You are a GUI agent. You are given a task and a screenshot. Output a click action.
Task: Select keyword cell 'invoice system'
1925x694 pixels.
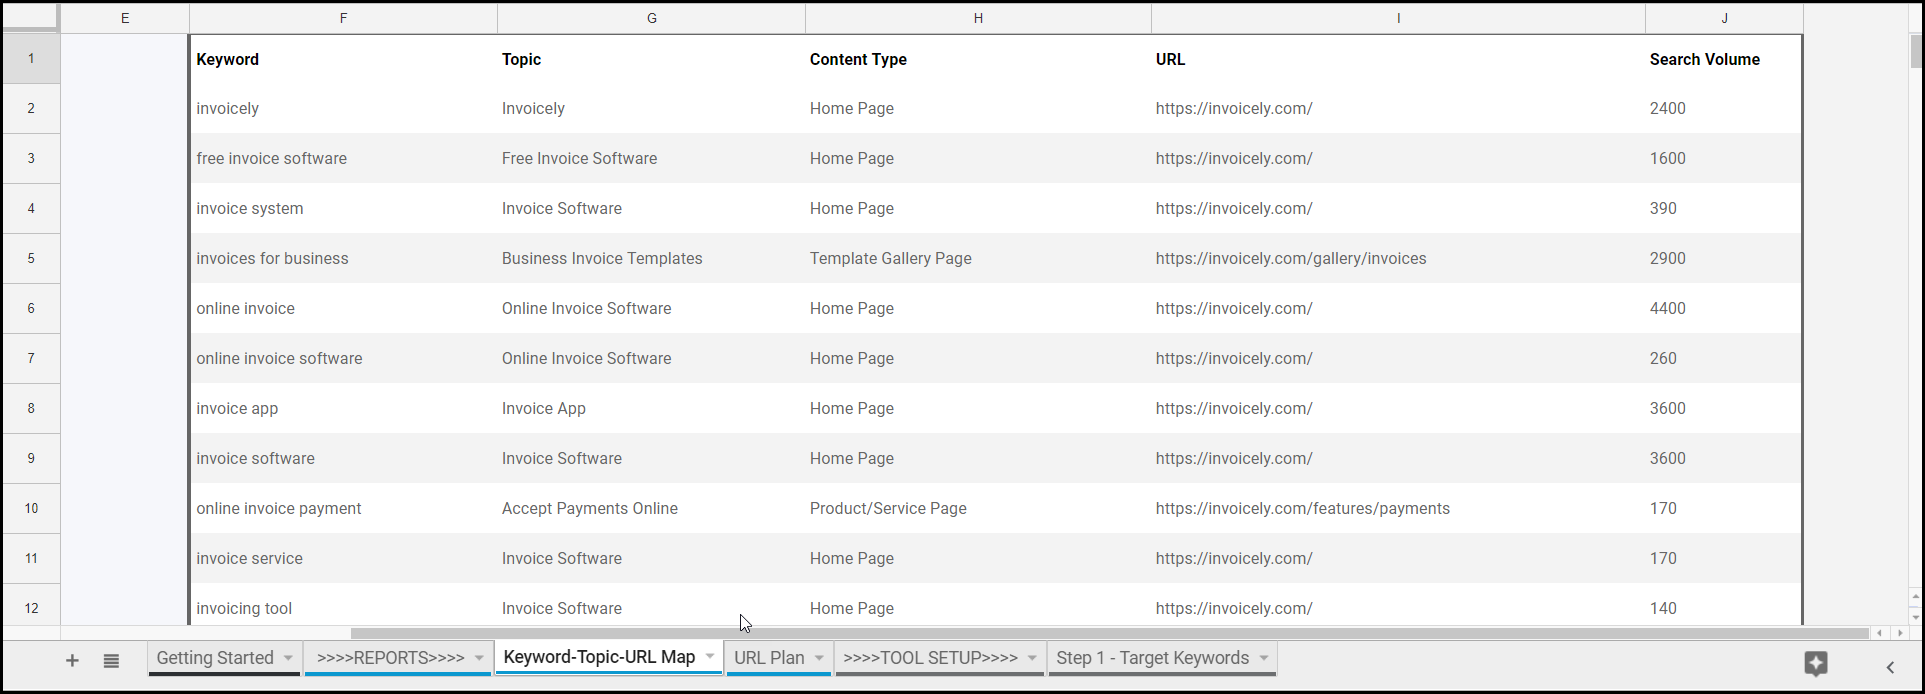click(343, 209)
